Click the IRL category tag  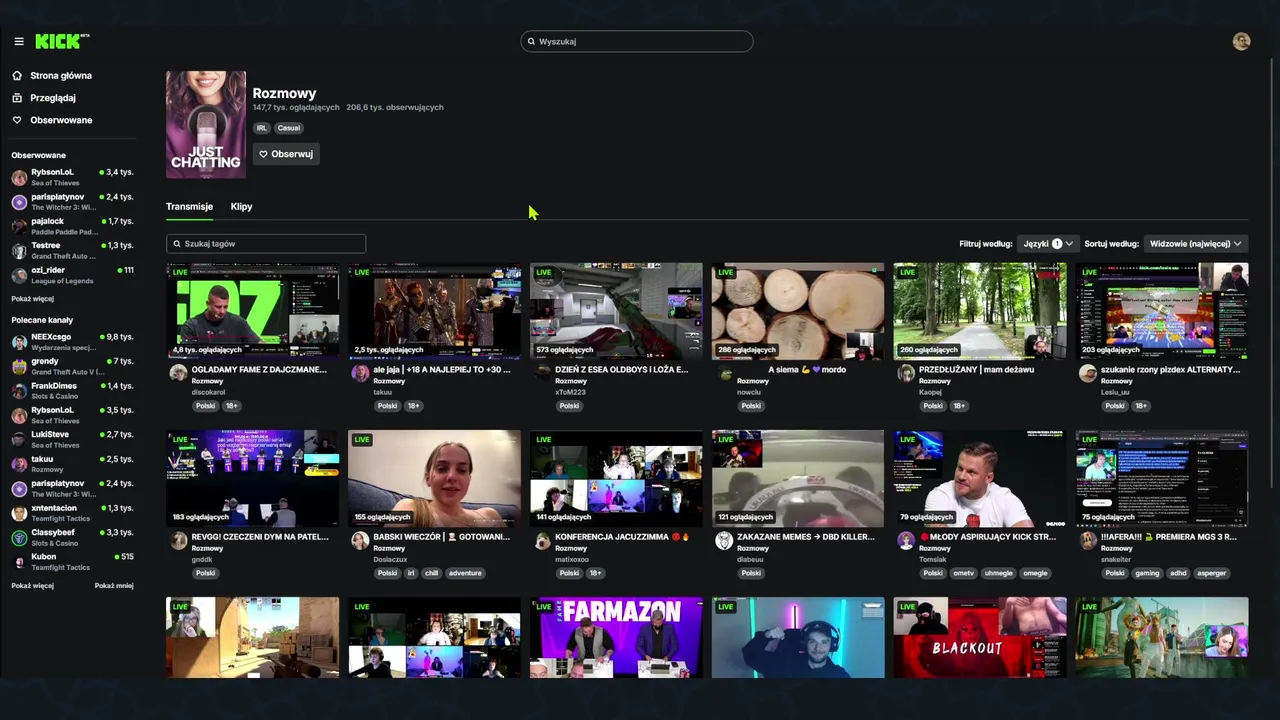(262, 128)
